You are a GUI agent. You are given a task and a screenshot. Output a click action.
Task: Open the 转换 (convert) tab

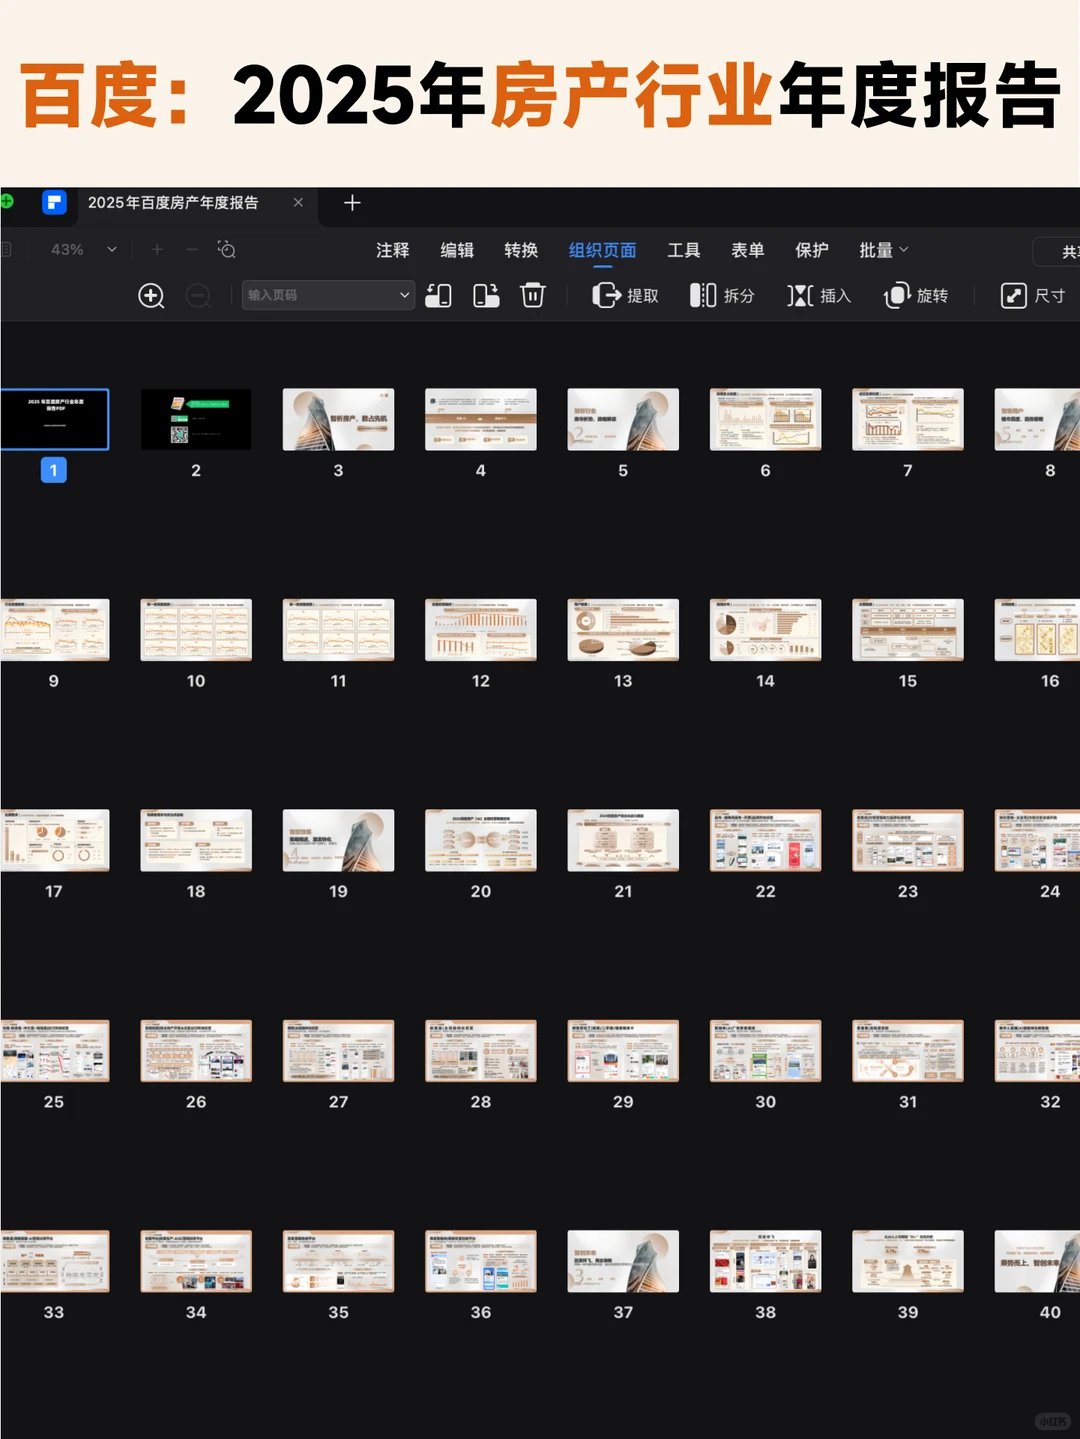point(521,250)
